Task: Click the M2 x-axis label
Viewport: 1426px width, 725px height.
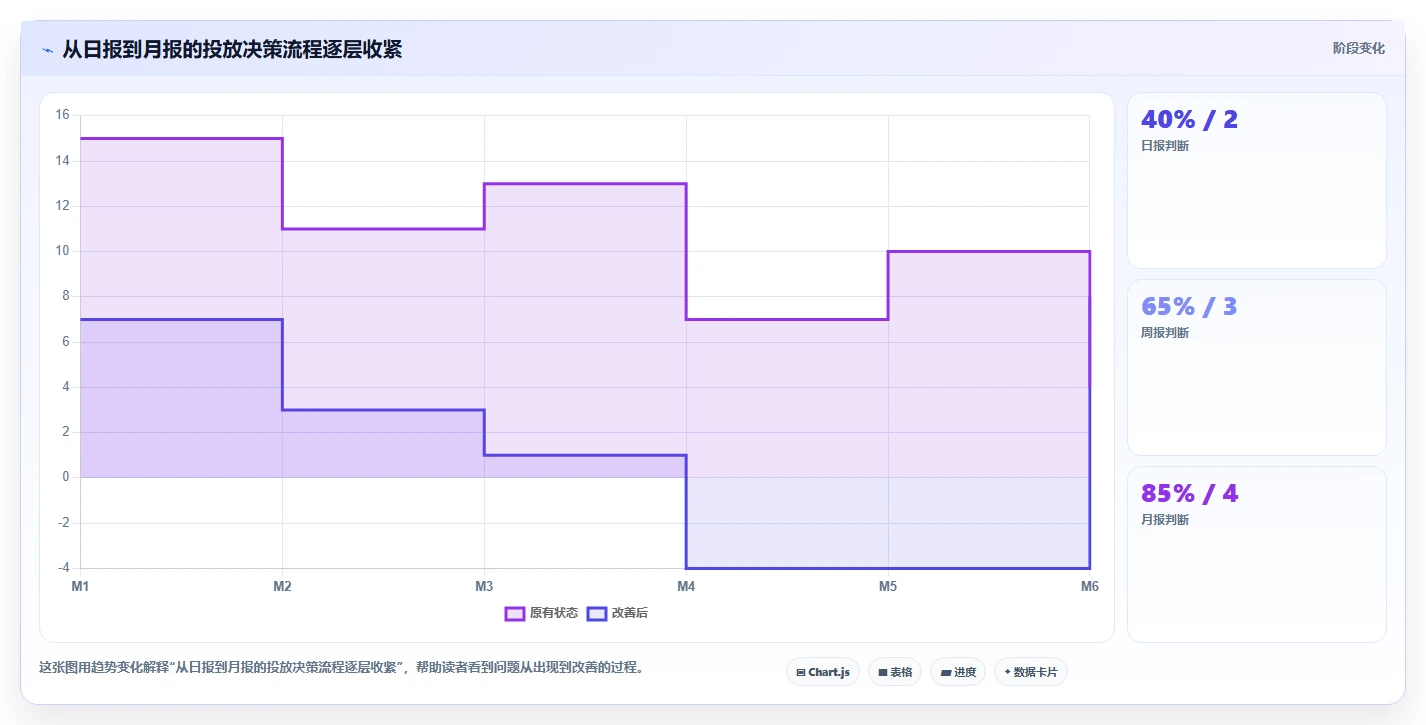Action: pos(282,586)
